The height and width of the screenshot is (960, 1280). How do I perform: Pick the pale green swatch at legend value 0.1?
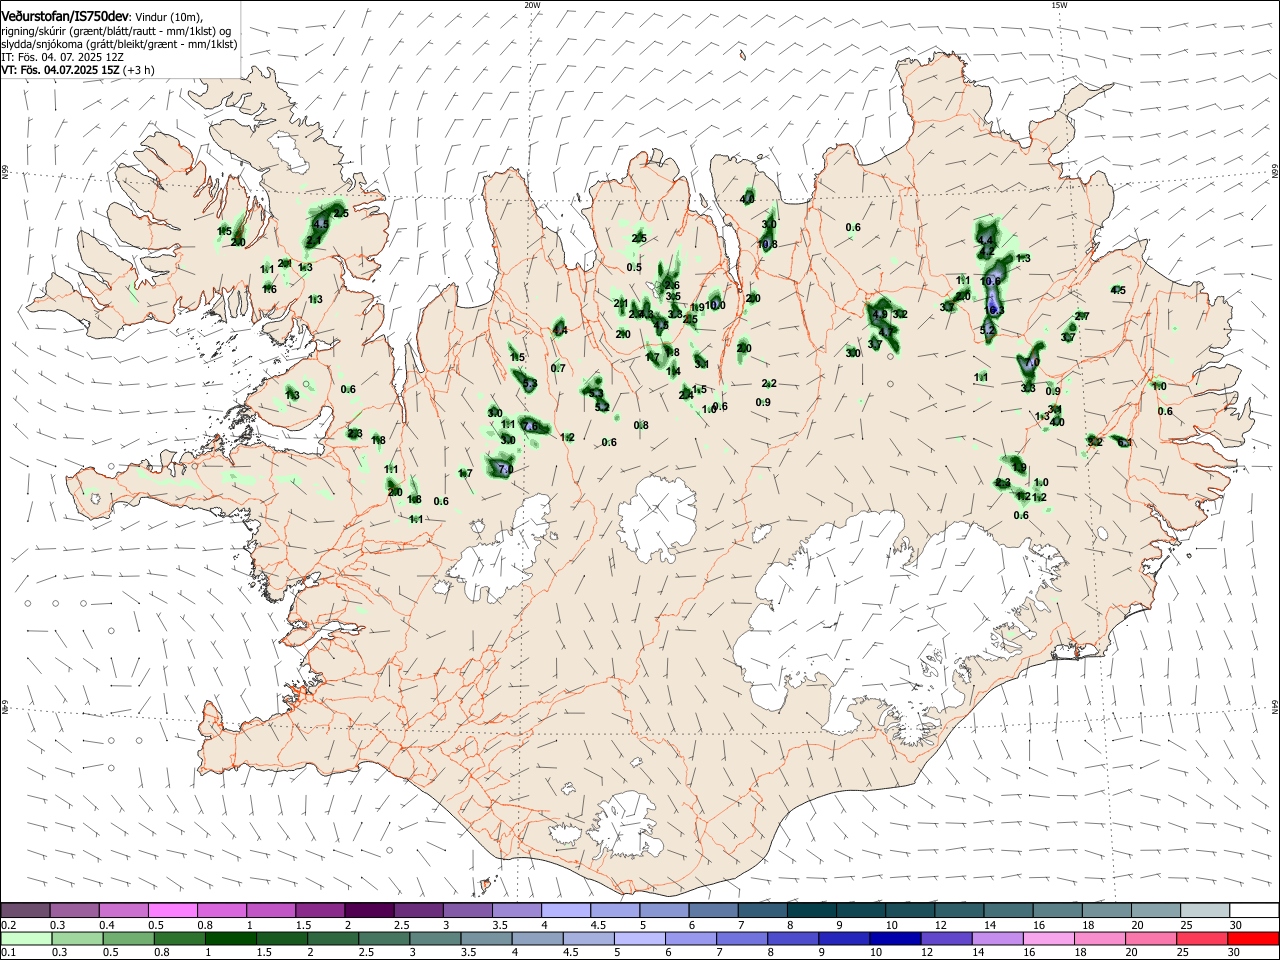[x=25, y=938]
